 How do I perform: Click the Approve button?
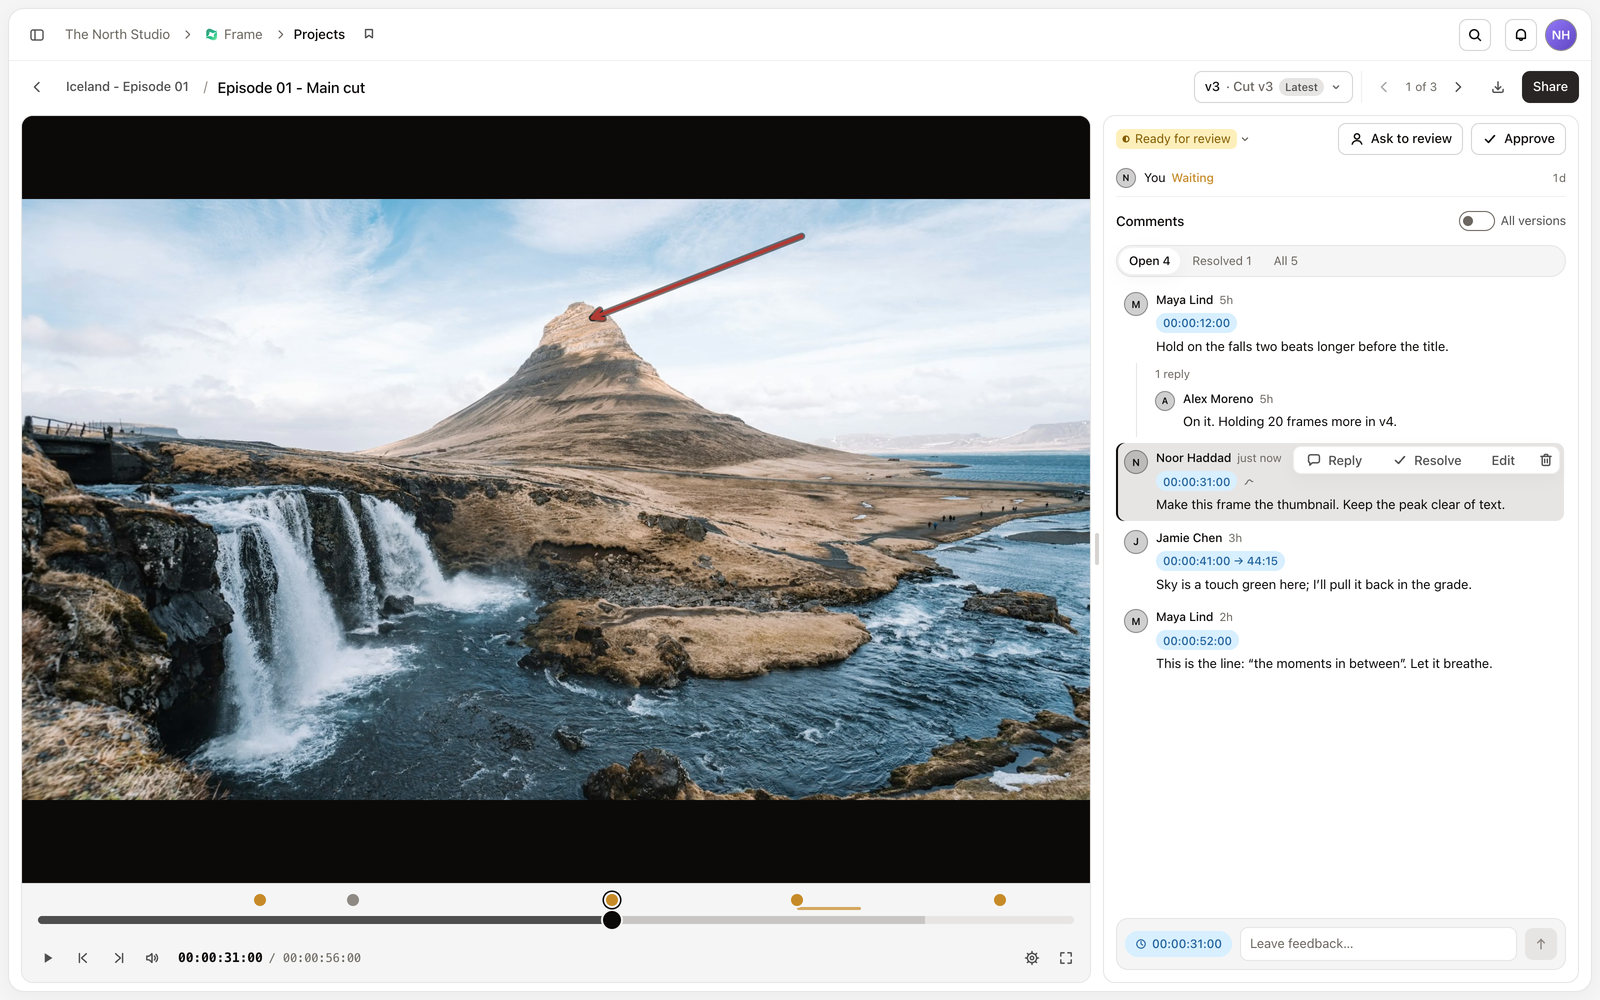click(1518, 139)
